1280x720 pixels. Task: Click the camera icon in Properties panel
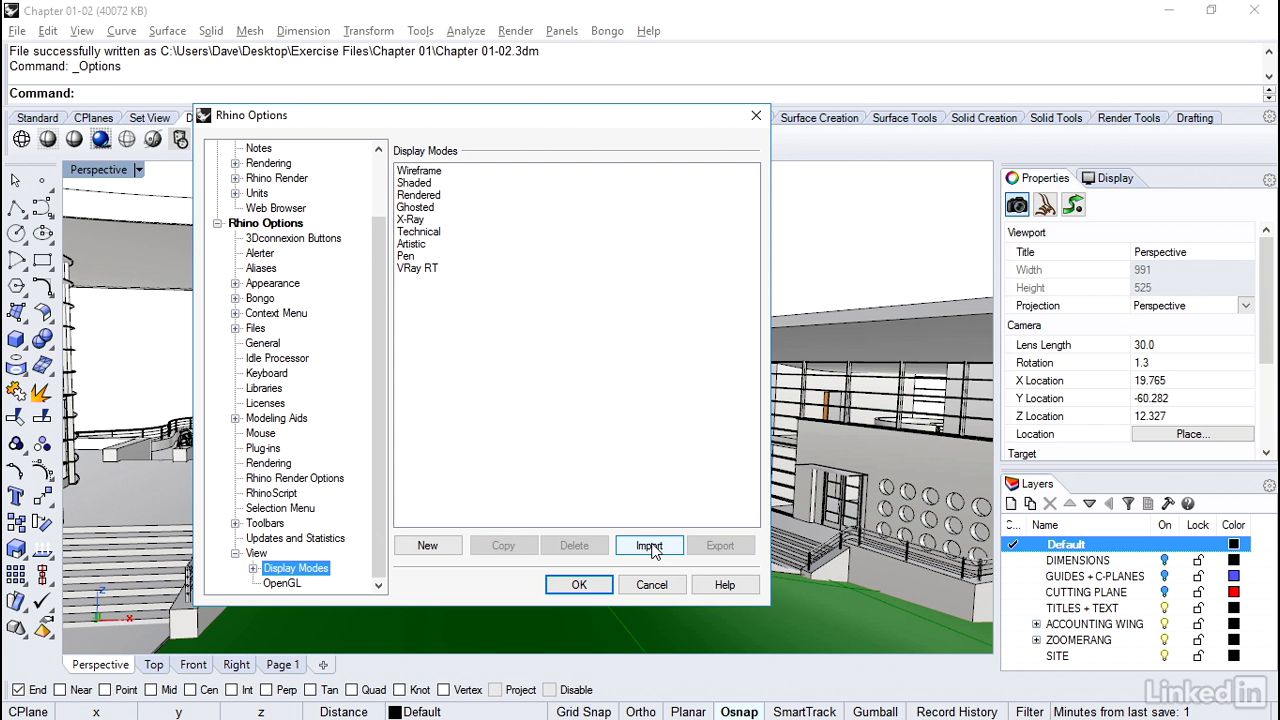click(1017, 205)
